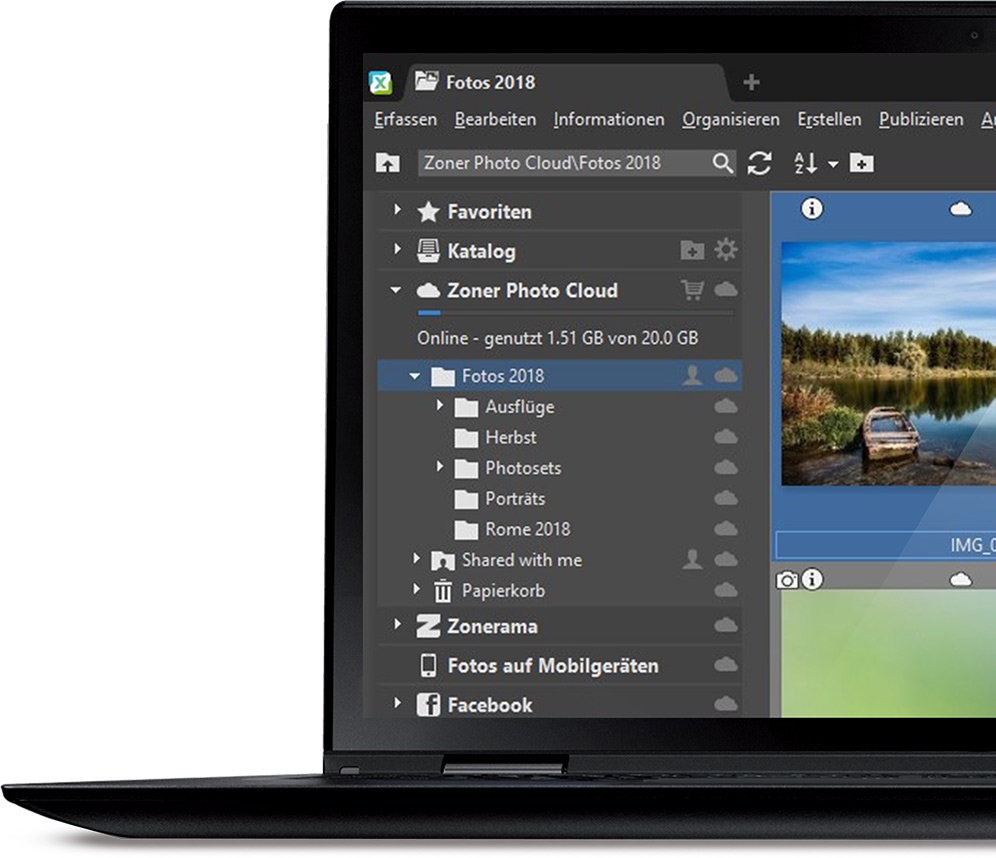Collapse the Fotos 2018 folder
Image resolution: width=996 pixels, height=858 pixels.
point(415,376)
